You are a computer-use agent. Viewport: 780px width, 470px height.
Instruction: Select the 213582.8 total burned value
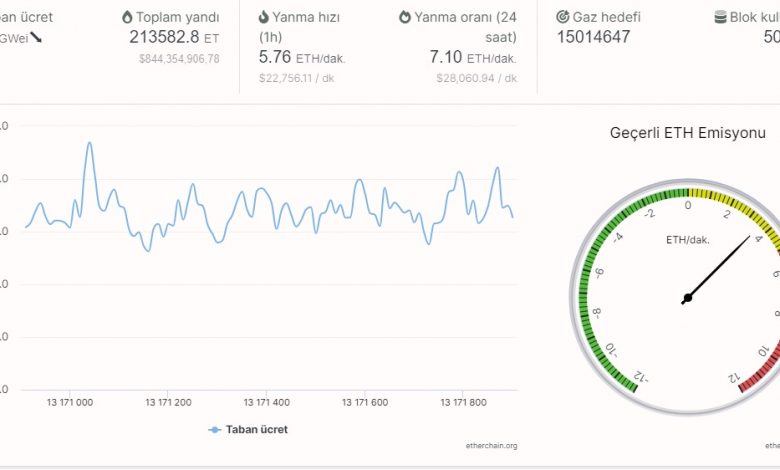[x=164, y=37]
